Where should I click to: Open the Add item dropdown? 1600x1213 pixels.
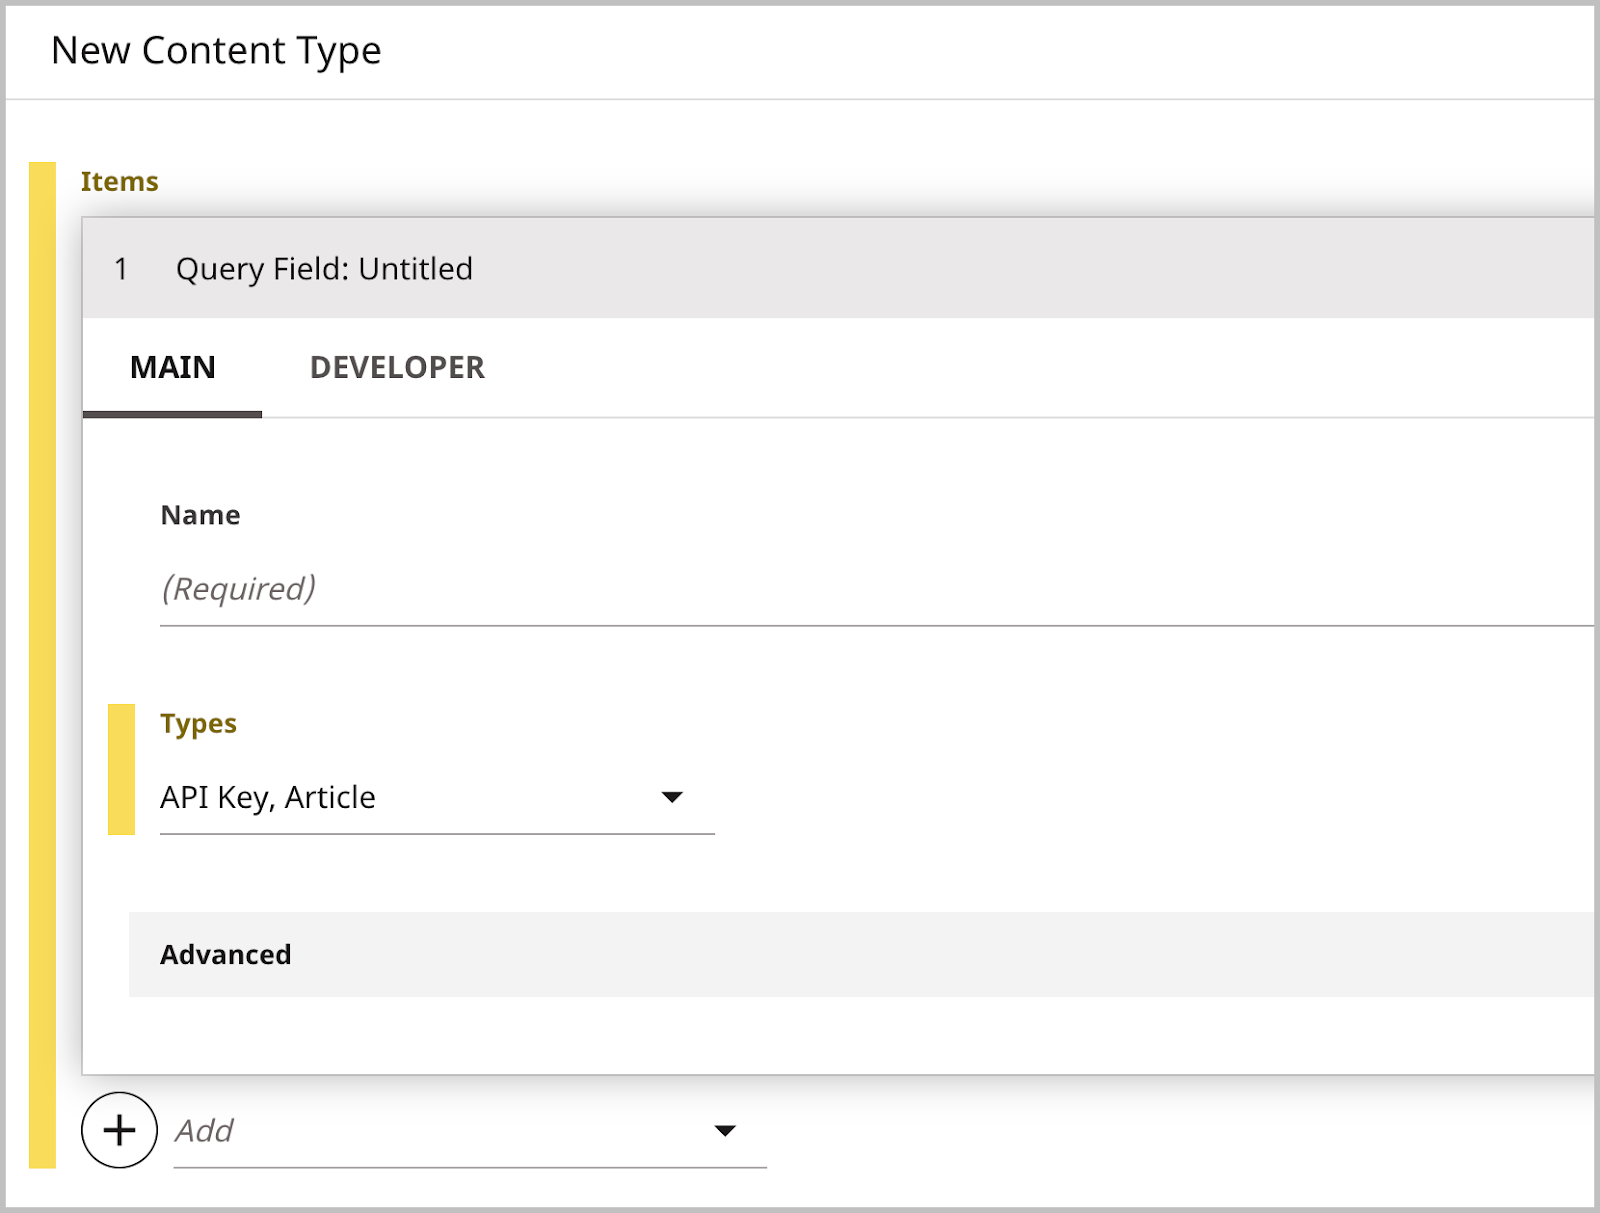[x=470, y=1131]
